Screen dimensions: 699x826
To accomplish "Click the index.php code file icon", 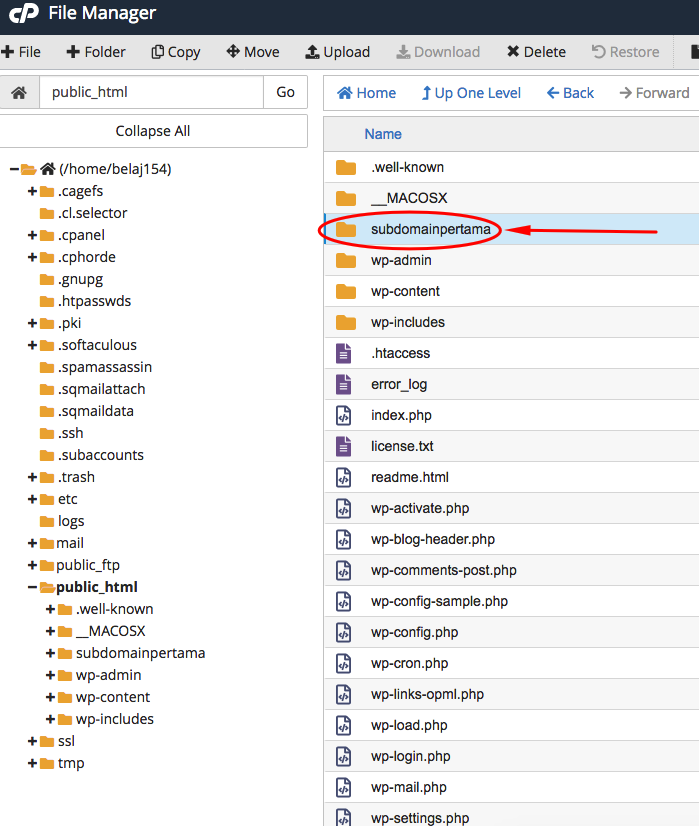I will [343, 416].
